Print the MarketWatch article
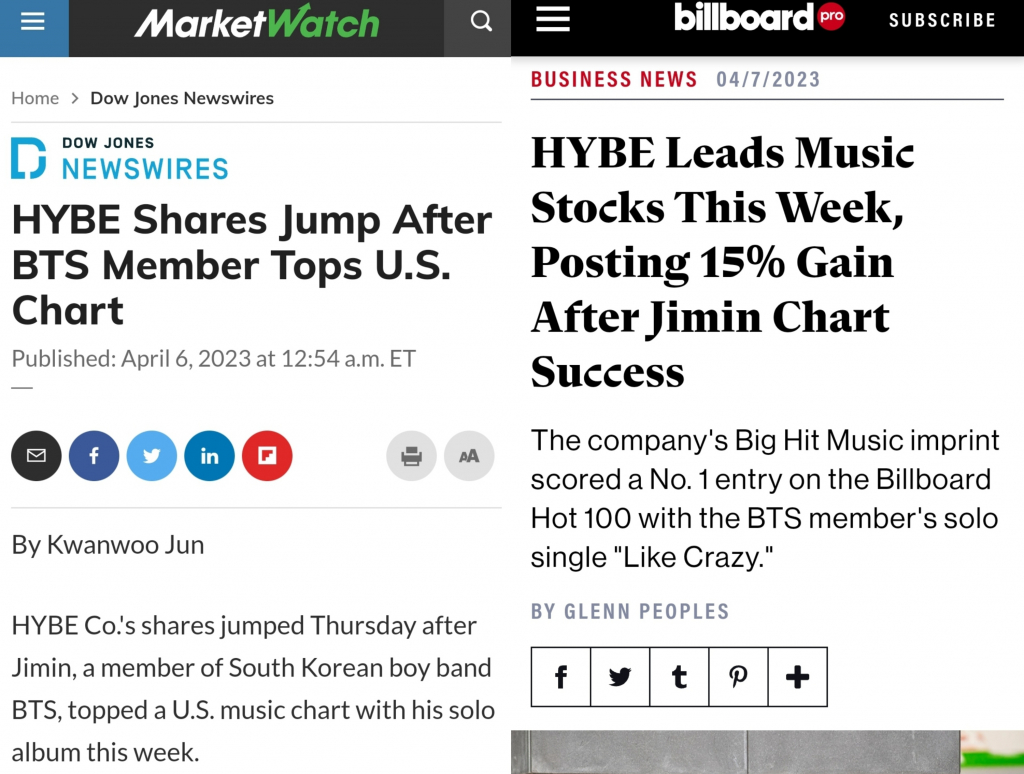Screen dimensions: 1024x774 click(x=411, y=456)
